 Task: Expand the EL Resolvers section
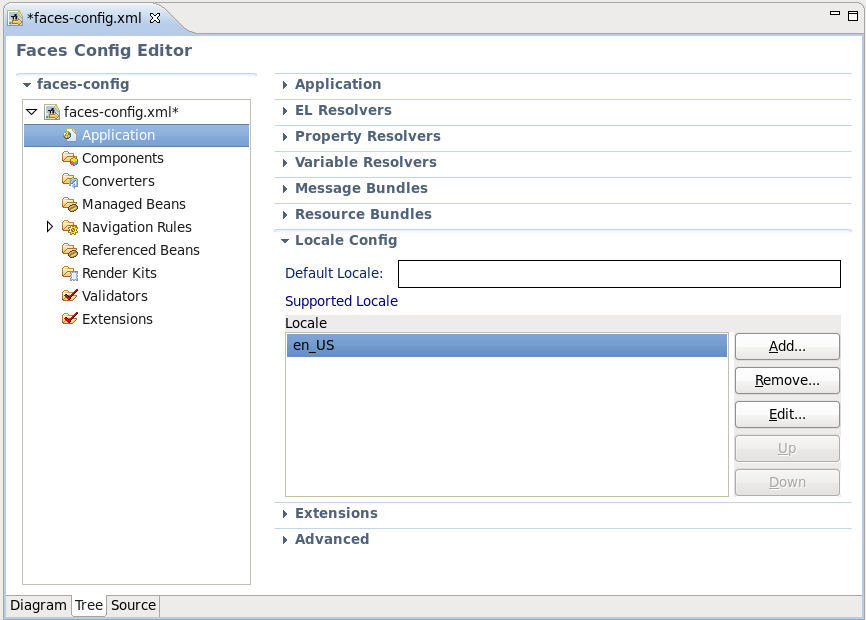pos(285,111)
